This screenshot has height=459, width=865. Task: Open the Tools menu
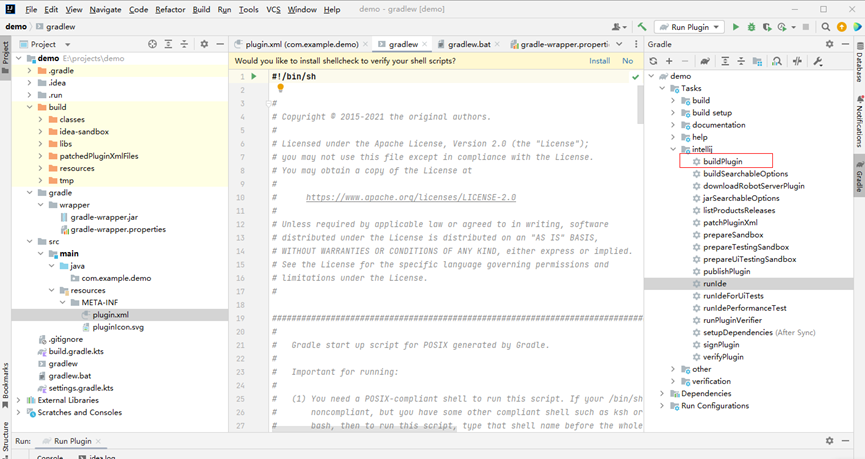click(x=248, y=9)
